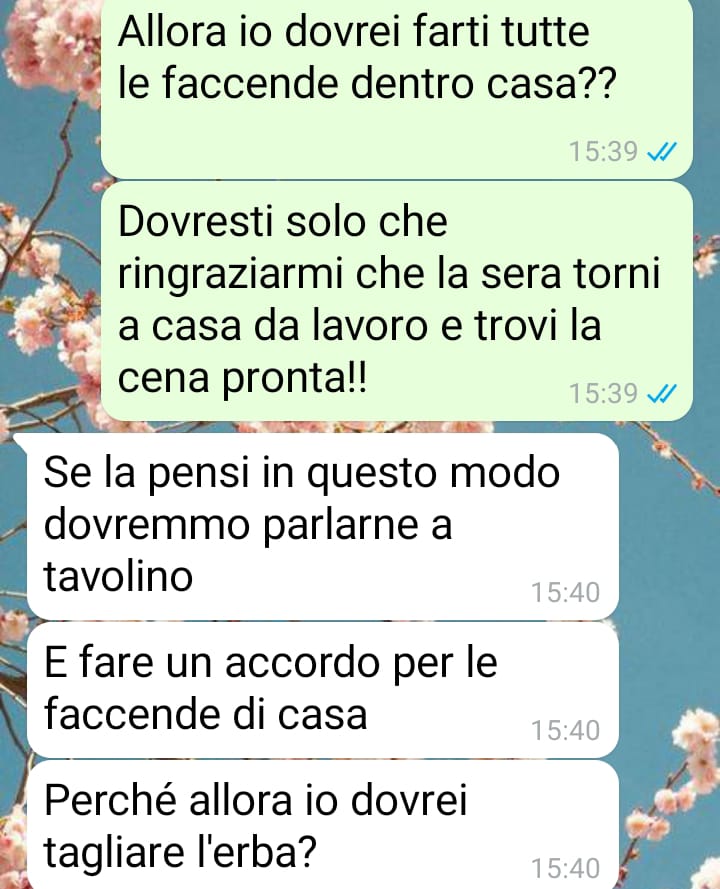Image resolution: width=720 pixels, height=889 pixels.
Task: Click the 15:40 timestamp beside 'tavolino'
Action: 565,592
